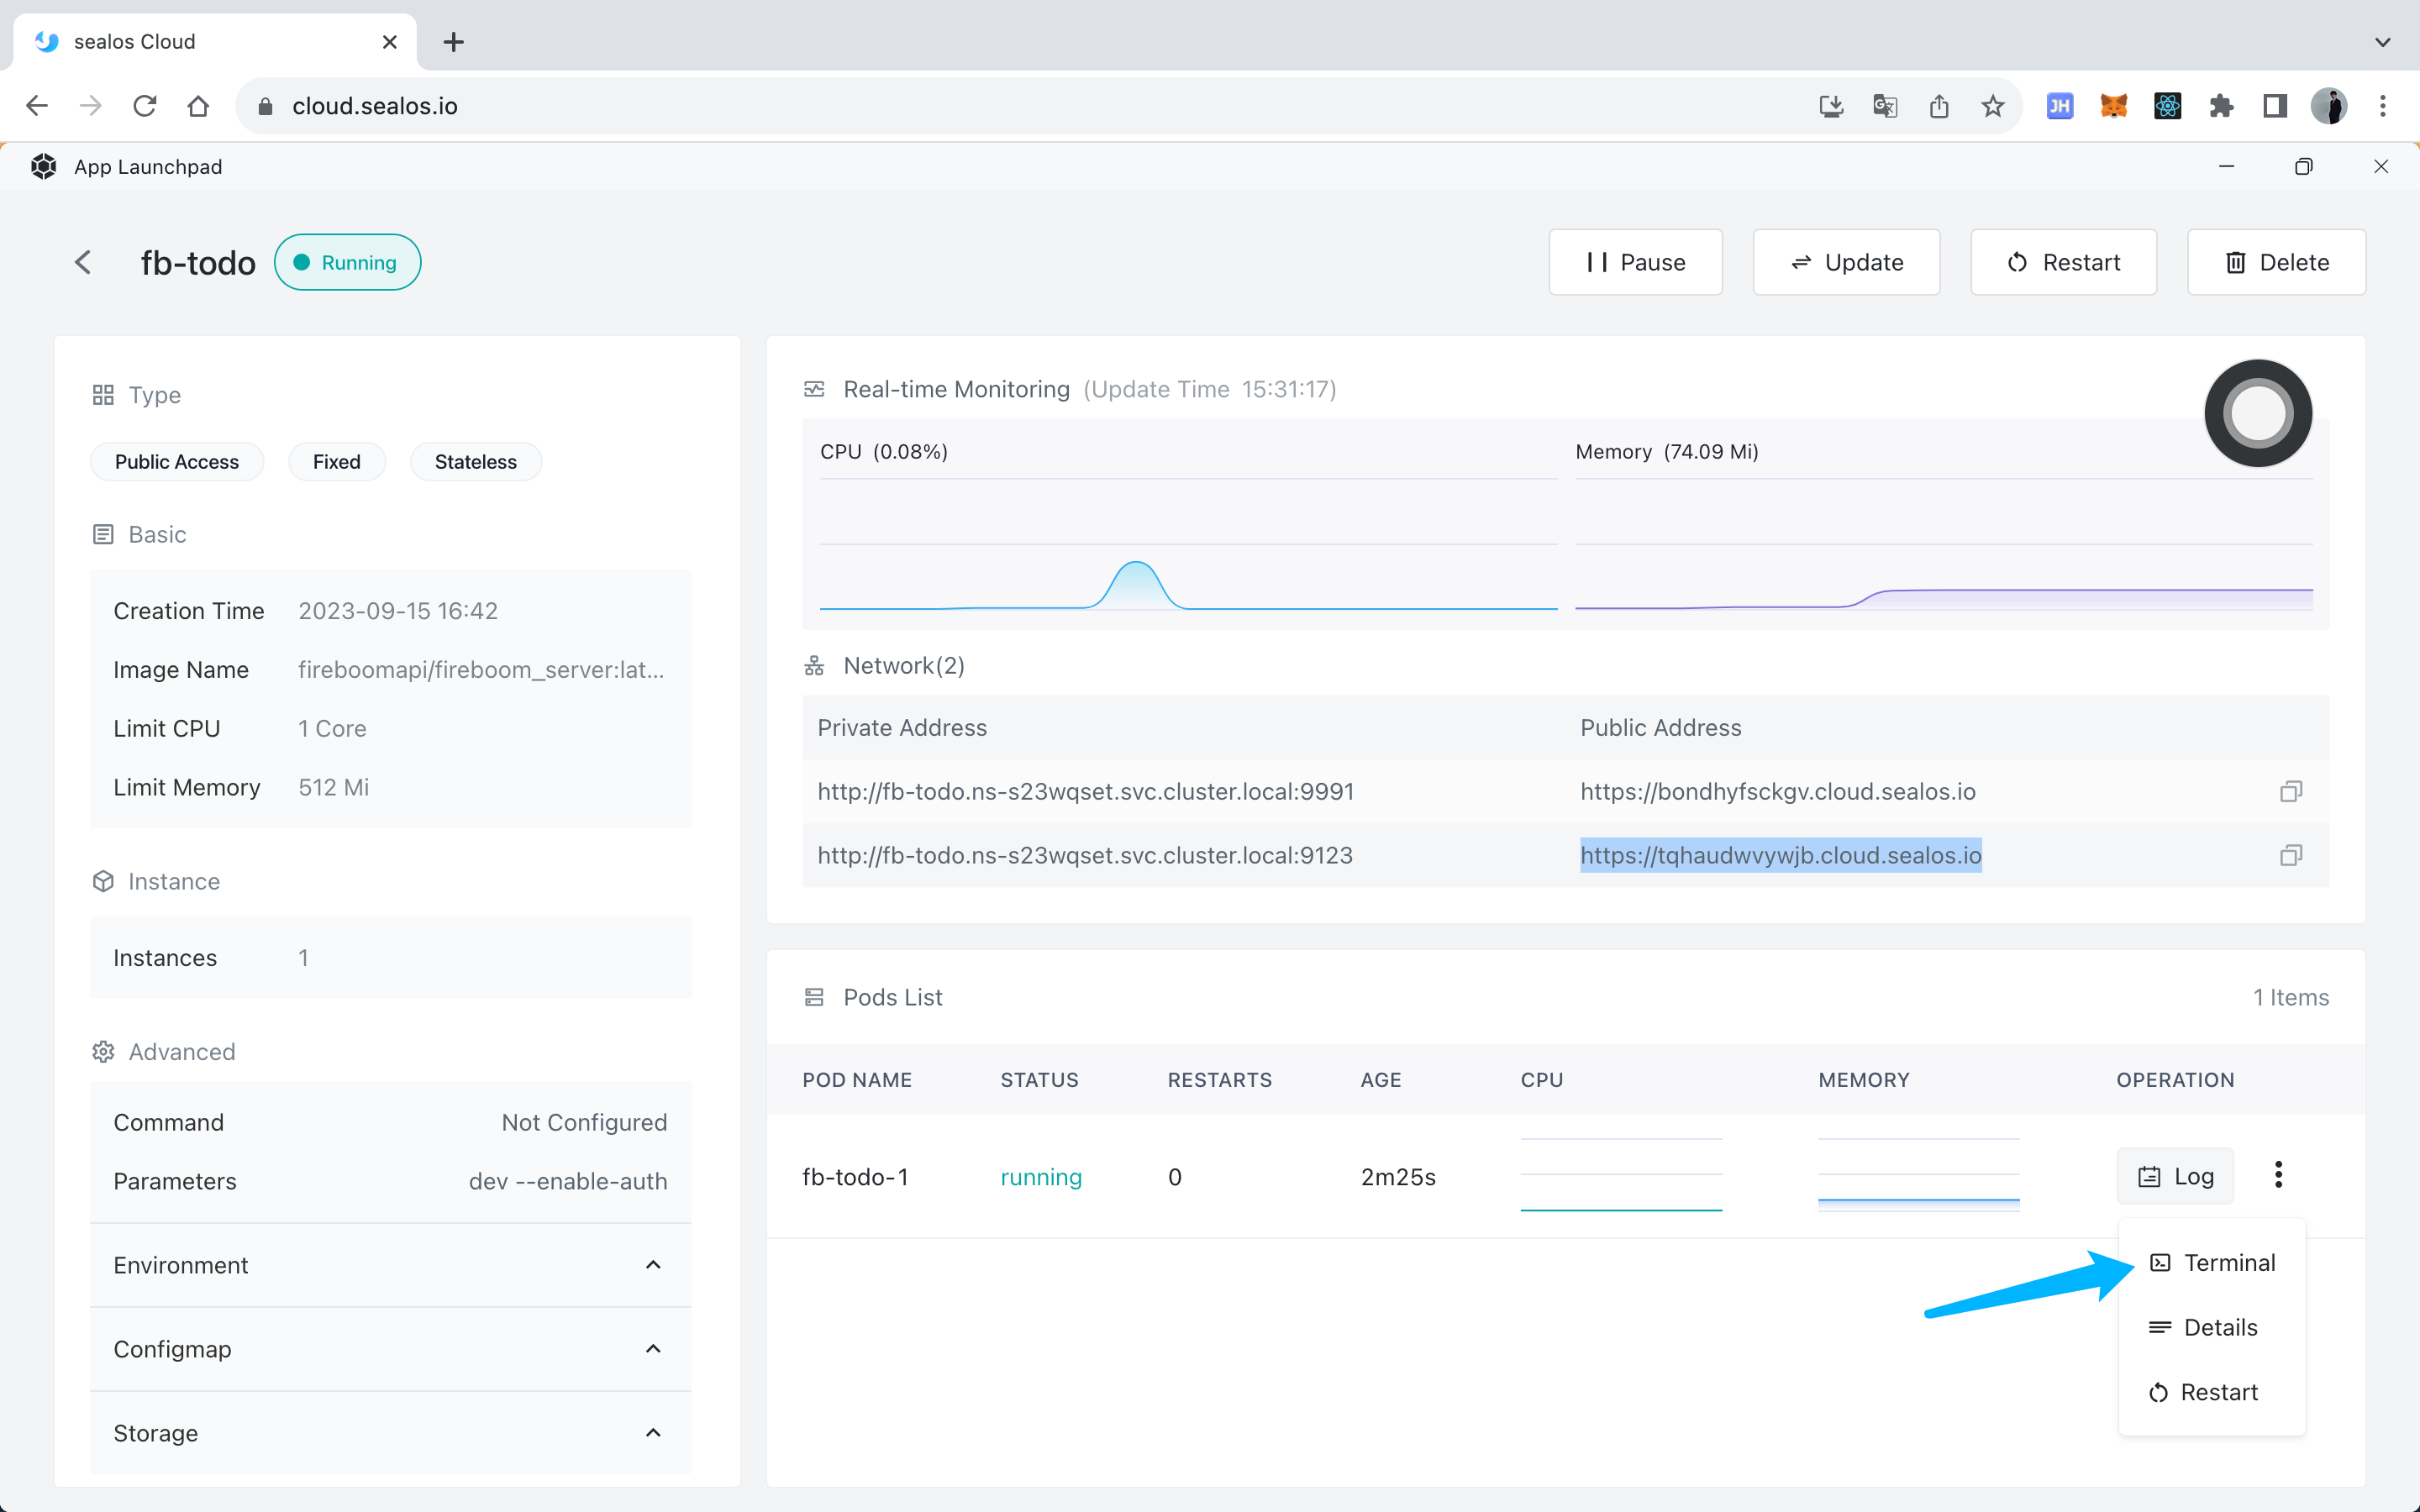Click the back arrow beside fb-todo

pos(83,262)
